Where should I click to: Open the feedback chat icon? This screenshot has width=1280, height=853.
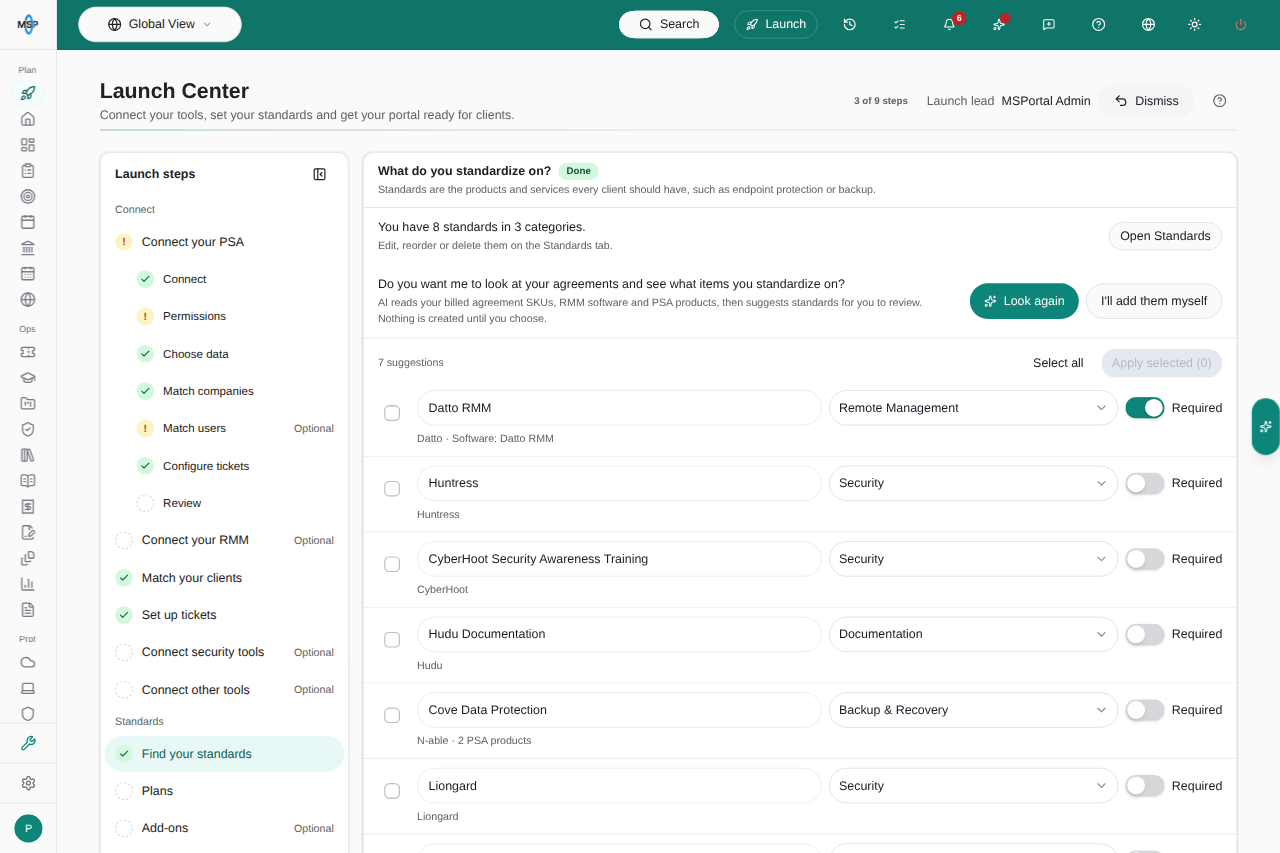point(1049,24)
